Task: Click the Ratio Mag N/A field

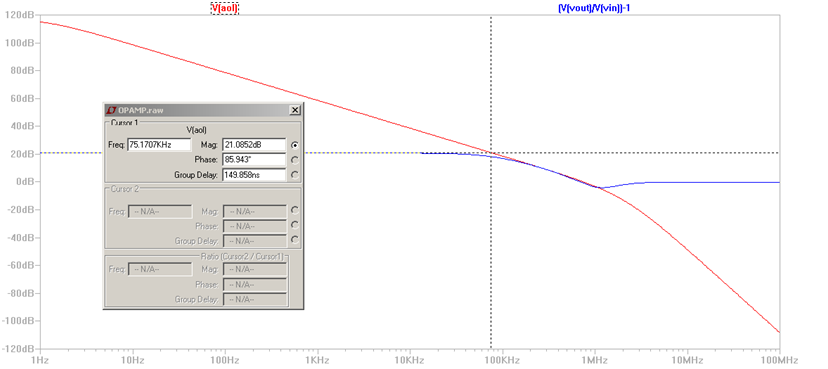Action: coord(255,269)
